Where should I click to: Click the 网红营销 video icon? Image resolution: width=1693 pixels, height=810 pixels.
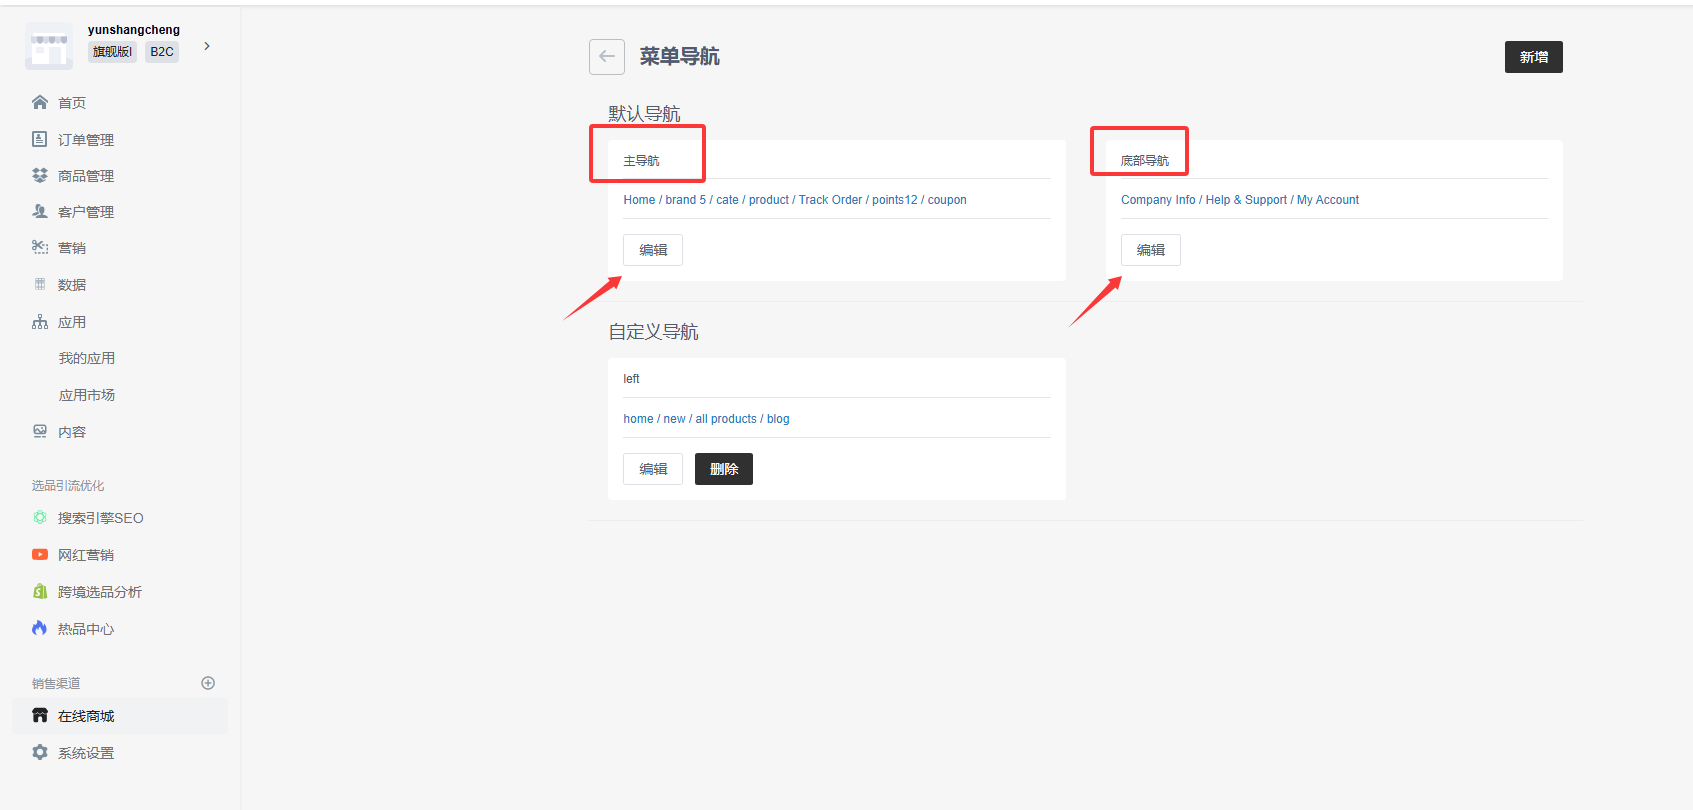click(x=40, y=554)
